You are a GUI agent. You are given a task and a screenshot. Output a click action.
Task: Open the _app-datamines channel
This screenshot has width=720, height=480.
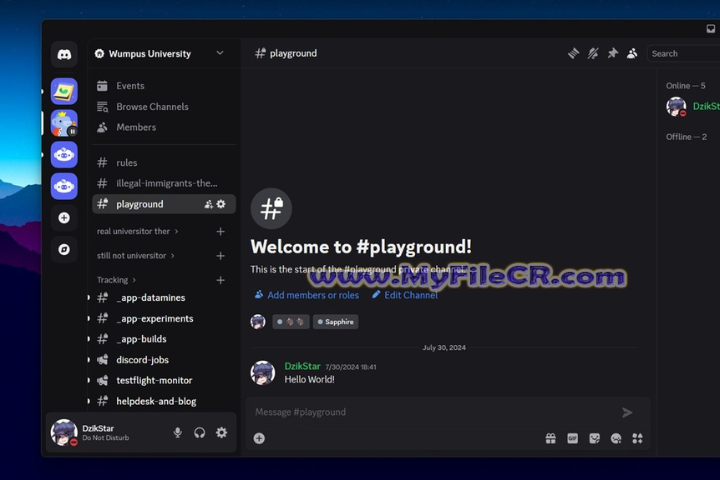164,298
